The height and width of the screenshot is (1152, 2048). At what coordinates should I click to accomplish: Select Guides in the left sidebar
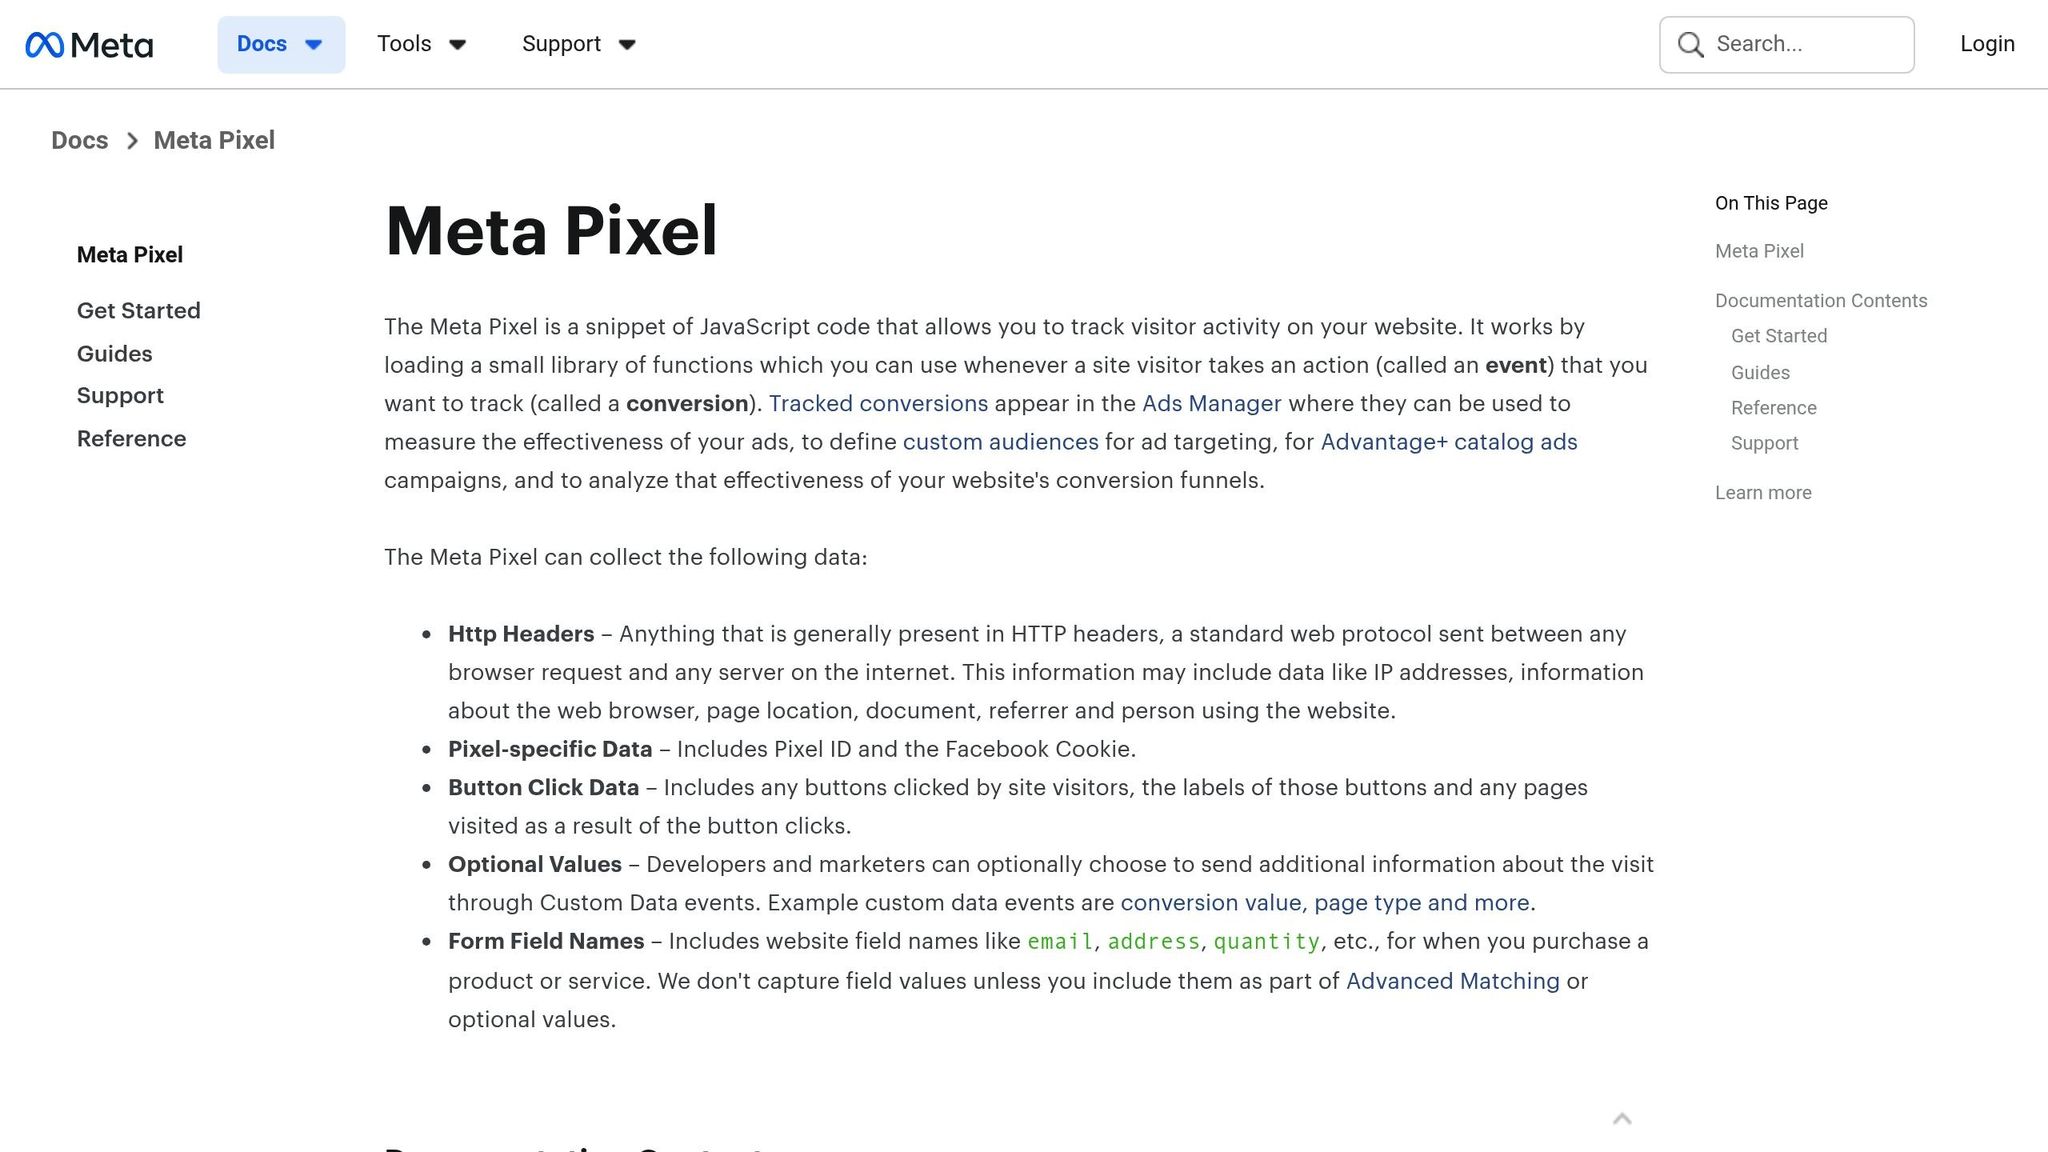pos(113,354)
